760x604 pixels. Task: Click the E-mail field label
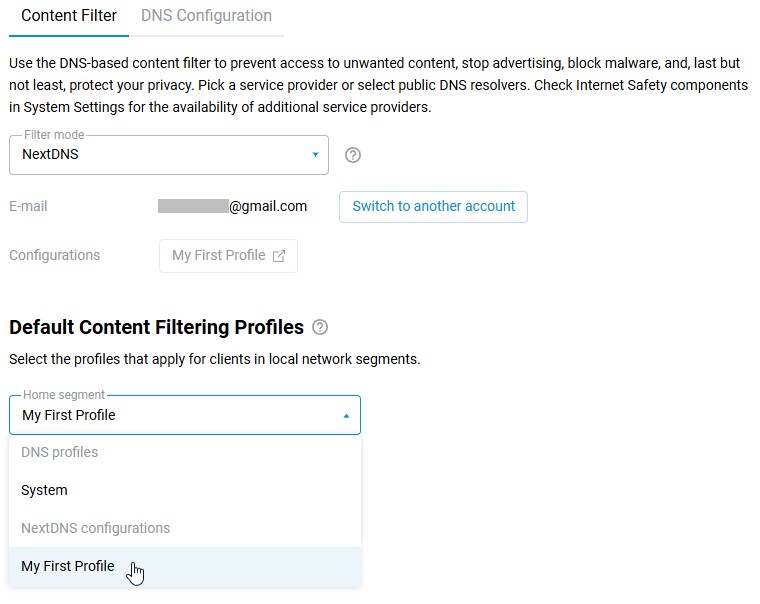(x=28, y=206)
